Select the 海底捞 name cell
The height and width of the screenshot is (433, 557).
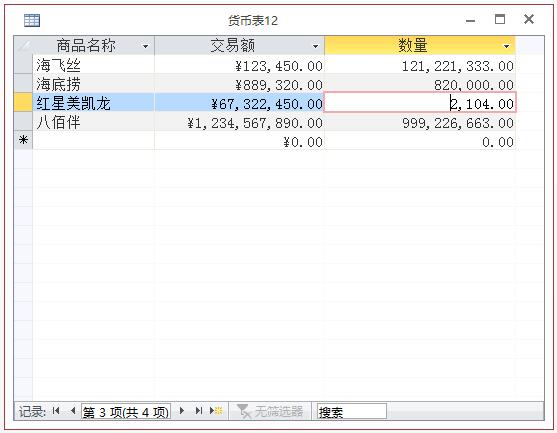(93, 84)
